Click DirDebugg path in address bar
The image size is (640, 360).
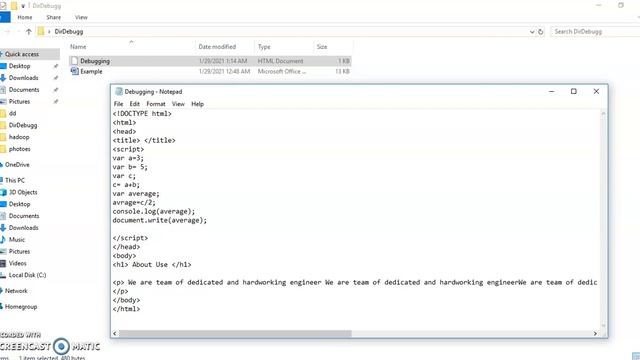(69, 31)
